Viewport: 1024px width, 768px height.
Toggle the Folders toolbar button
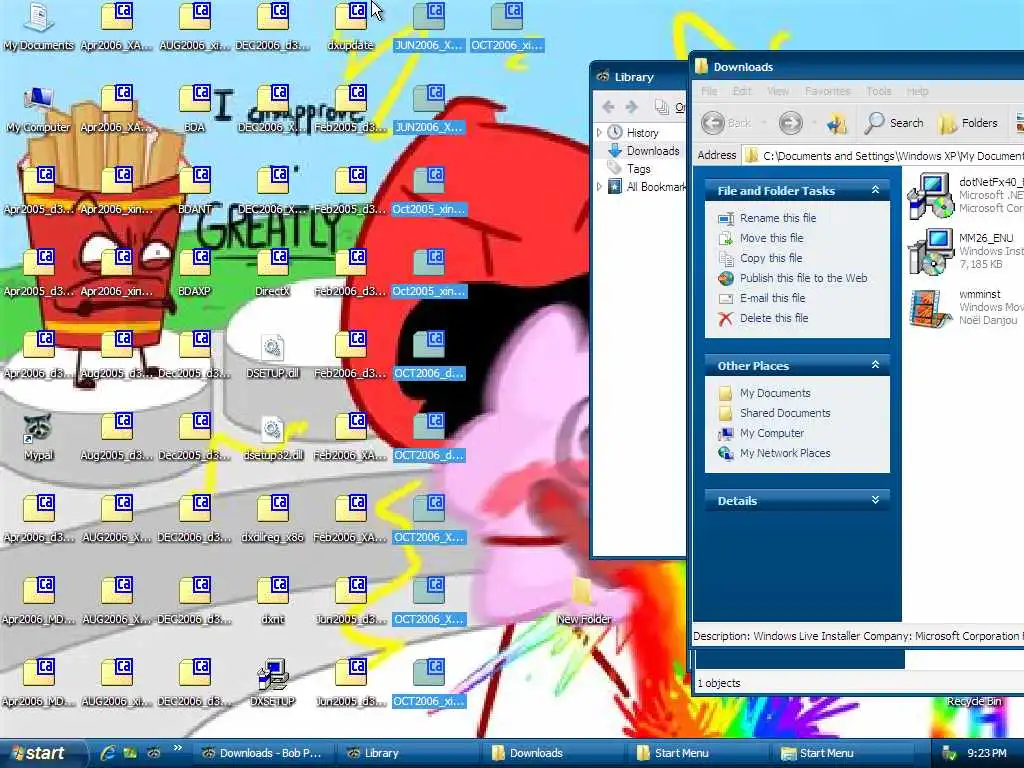click(x=968, y=123)
